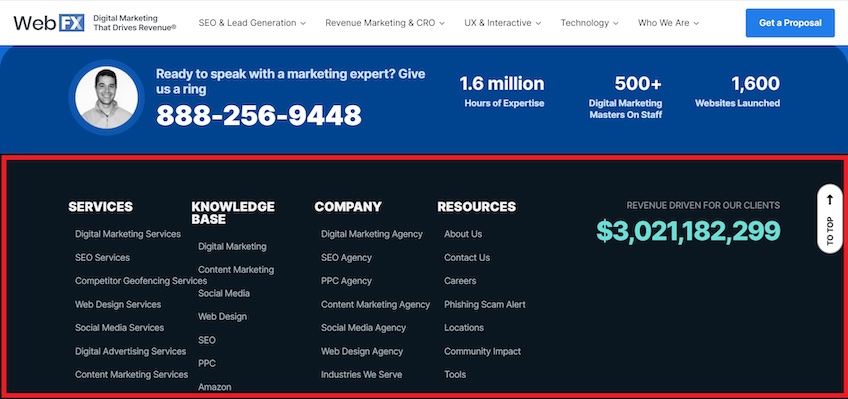Open PPC Agency link
The height and width of the screenshot is (399, 848).
(x=346, y=281)
